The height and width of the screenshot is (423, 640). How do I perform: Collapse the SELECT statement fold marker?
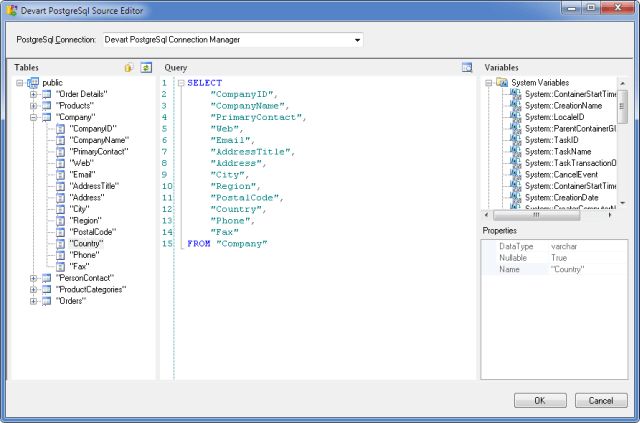[x=181, y=83]
